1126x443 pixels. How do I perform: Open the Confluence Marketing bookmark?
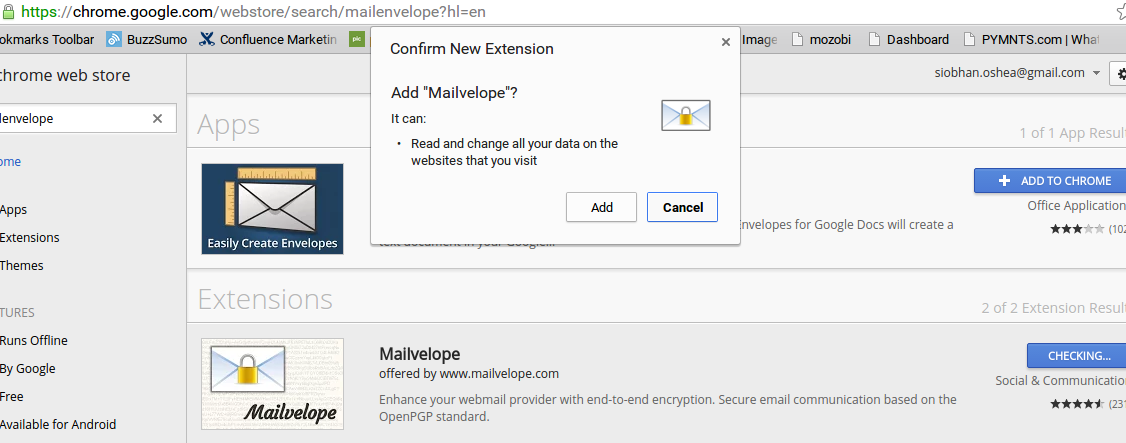coord(268,39)
